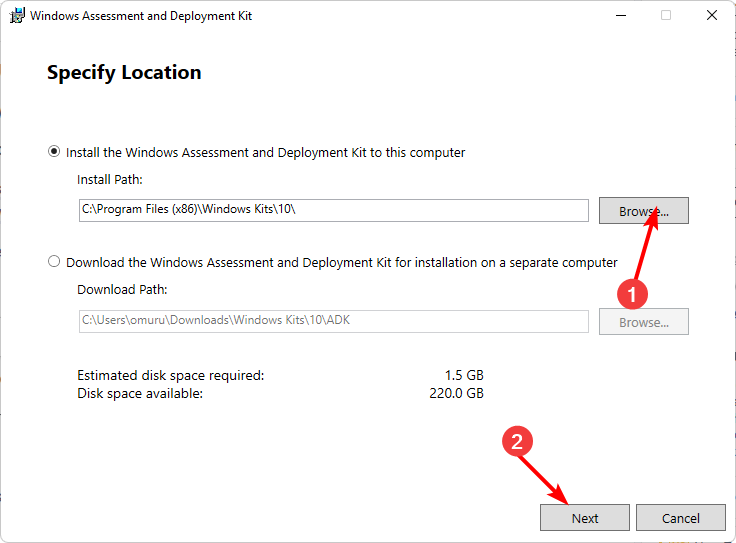Click the Specify Location heading

click(124, 73)
